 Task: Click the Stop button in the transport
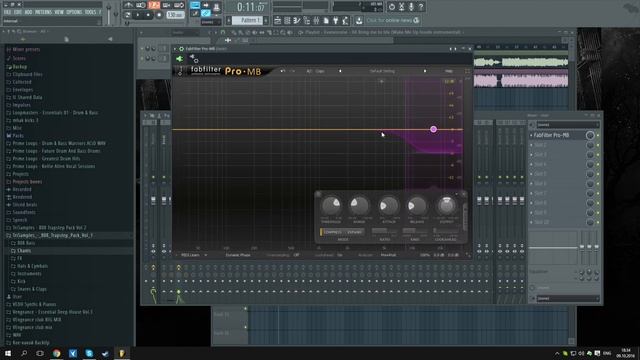tap(148, 15)
